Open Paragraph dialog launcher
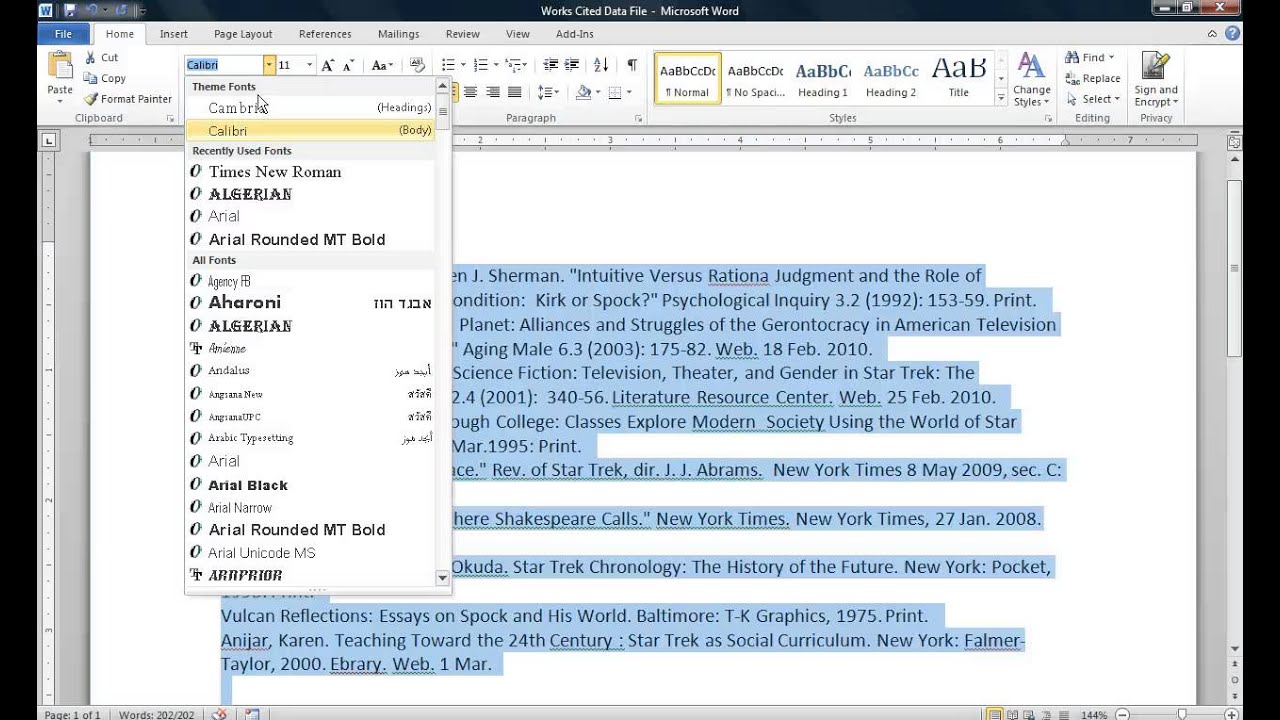 [x=639, y=119]
